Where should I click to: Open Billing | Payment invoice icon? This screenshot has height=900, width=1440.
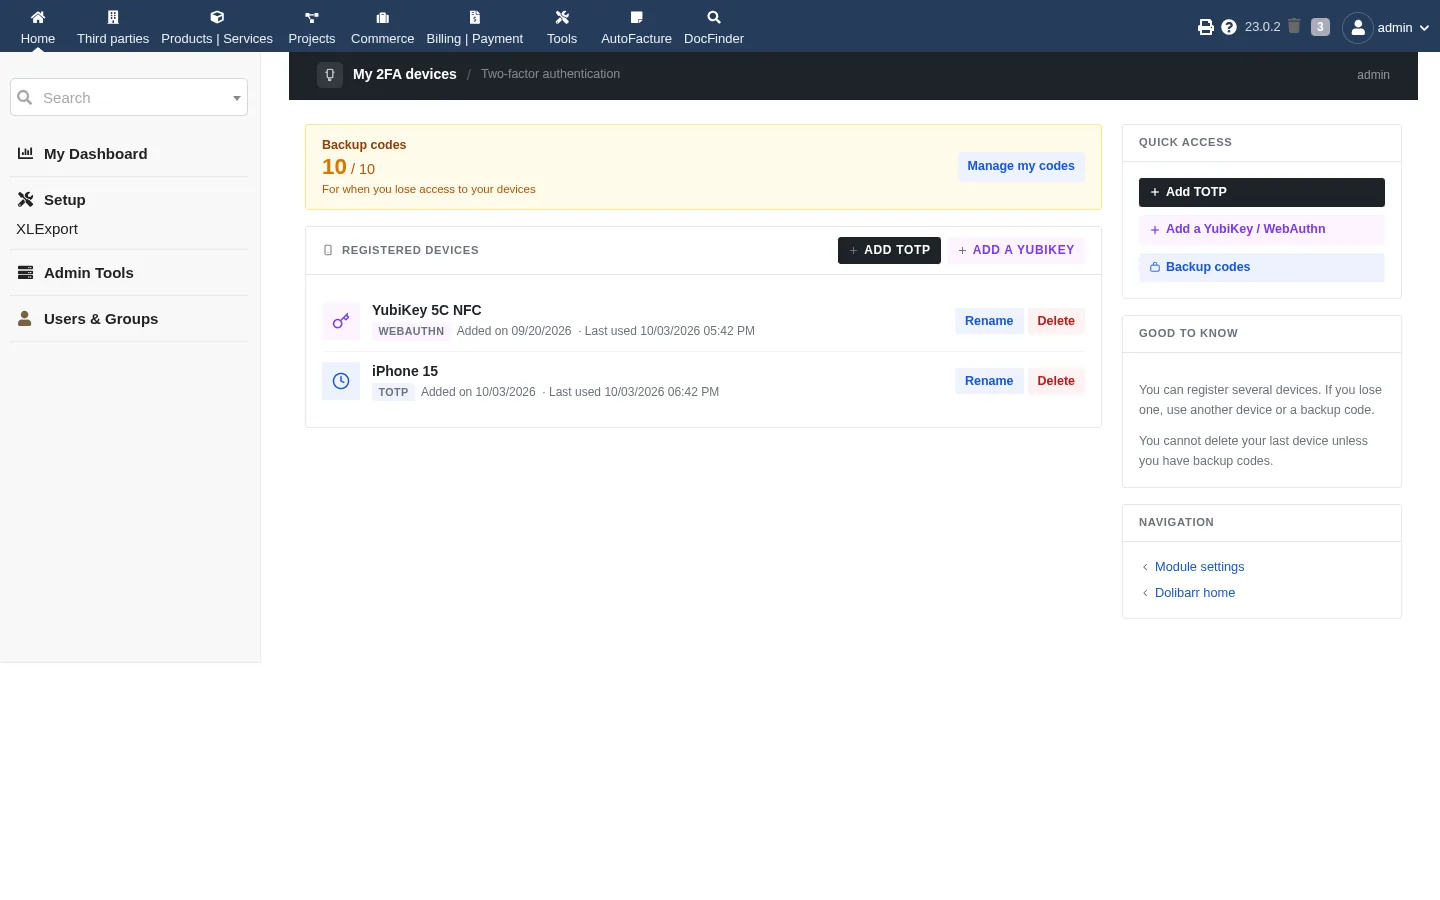click(475, 17)
